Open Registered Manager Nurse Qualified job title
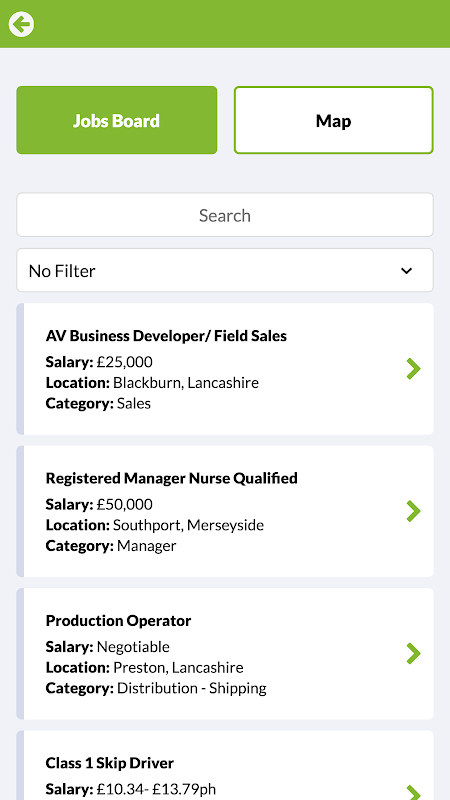This screenshot has width=450, height=800. point(171,478)
